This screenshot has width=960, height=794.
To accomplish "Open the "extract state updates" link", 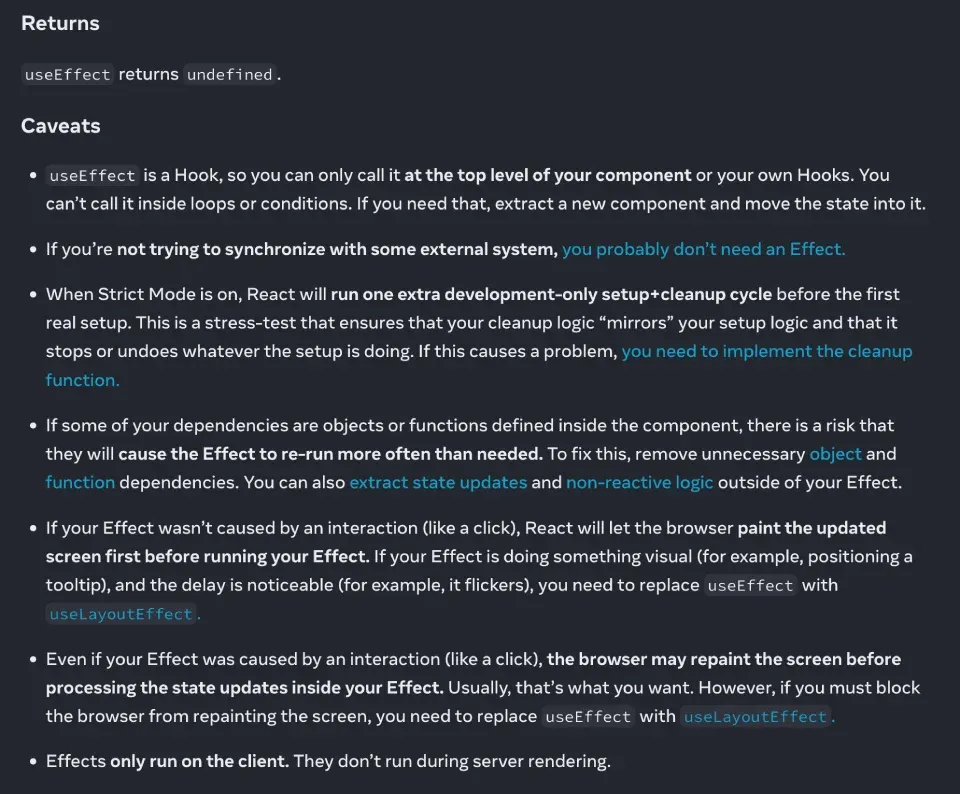I will click(438, 482).
